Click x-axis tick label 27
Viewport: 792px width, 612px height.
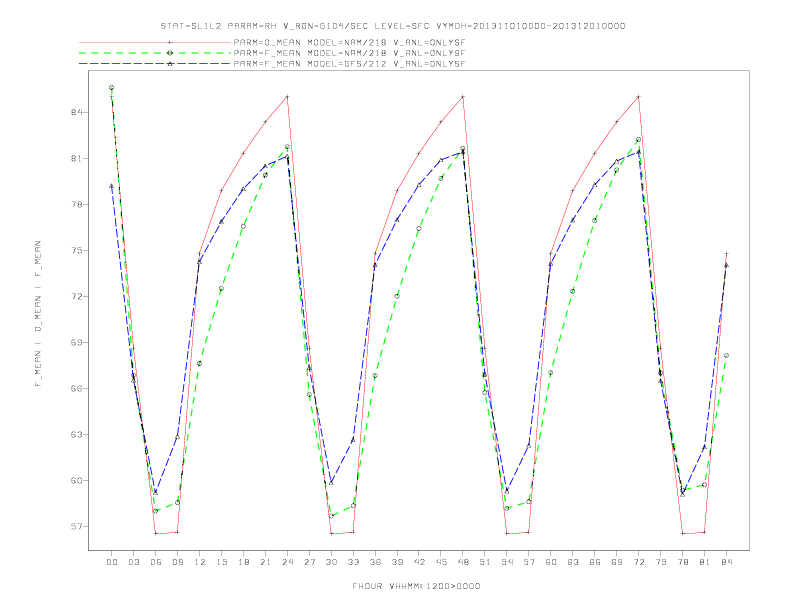pyautogui.click(x=309, y=562)
